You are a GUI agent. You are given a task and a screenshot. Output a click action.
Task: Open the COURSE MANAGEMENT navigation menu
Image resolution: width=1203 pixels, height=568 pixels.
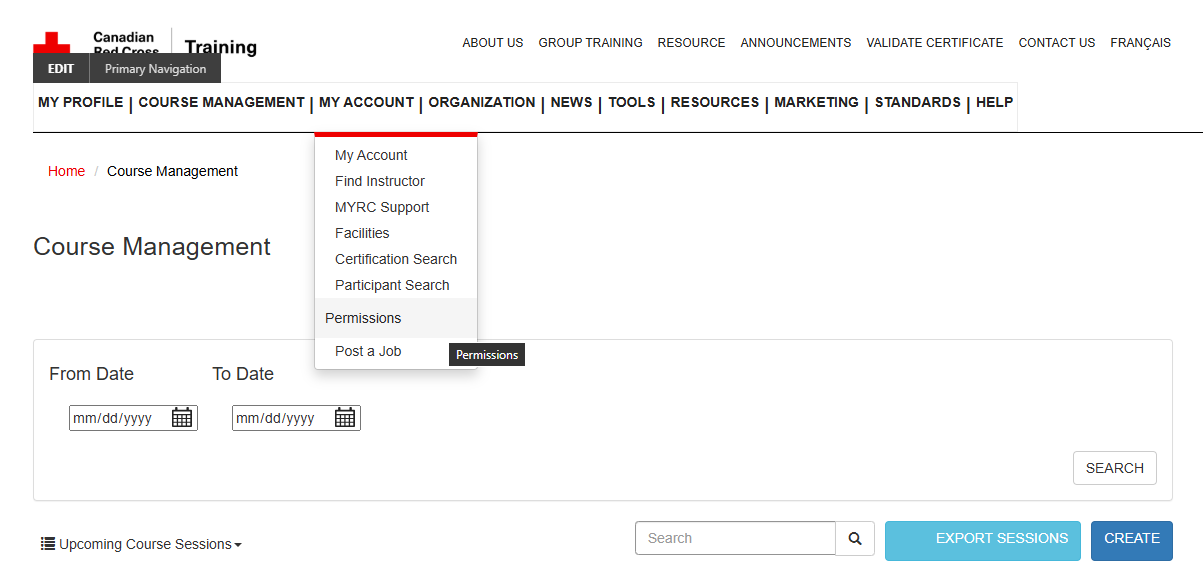(x=221, y=102)
